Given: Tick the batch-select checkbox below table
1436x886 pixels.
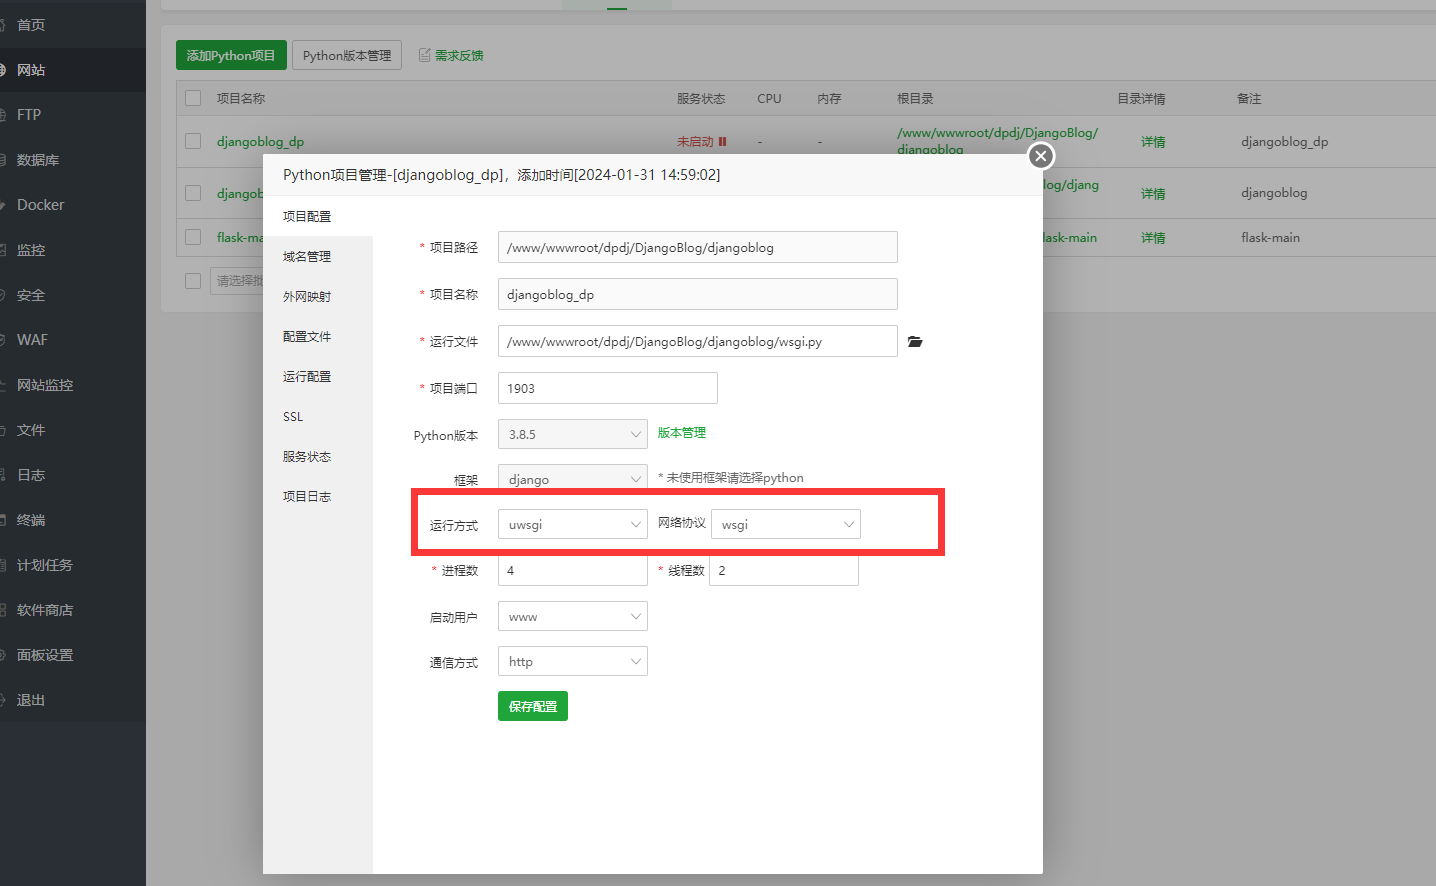Looking at the screenshot, I should pos(193,281).
